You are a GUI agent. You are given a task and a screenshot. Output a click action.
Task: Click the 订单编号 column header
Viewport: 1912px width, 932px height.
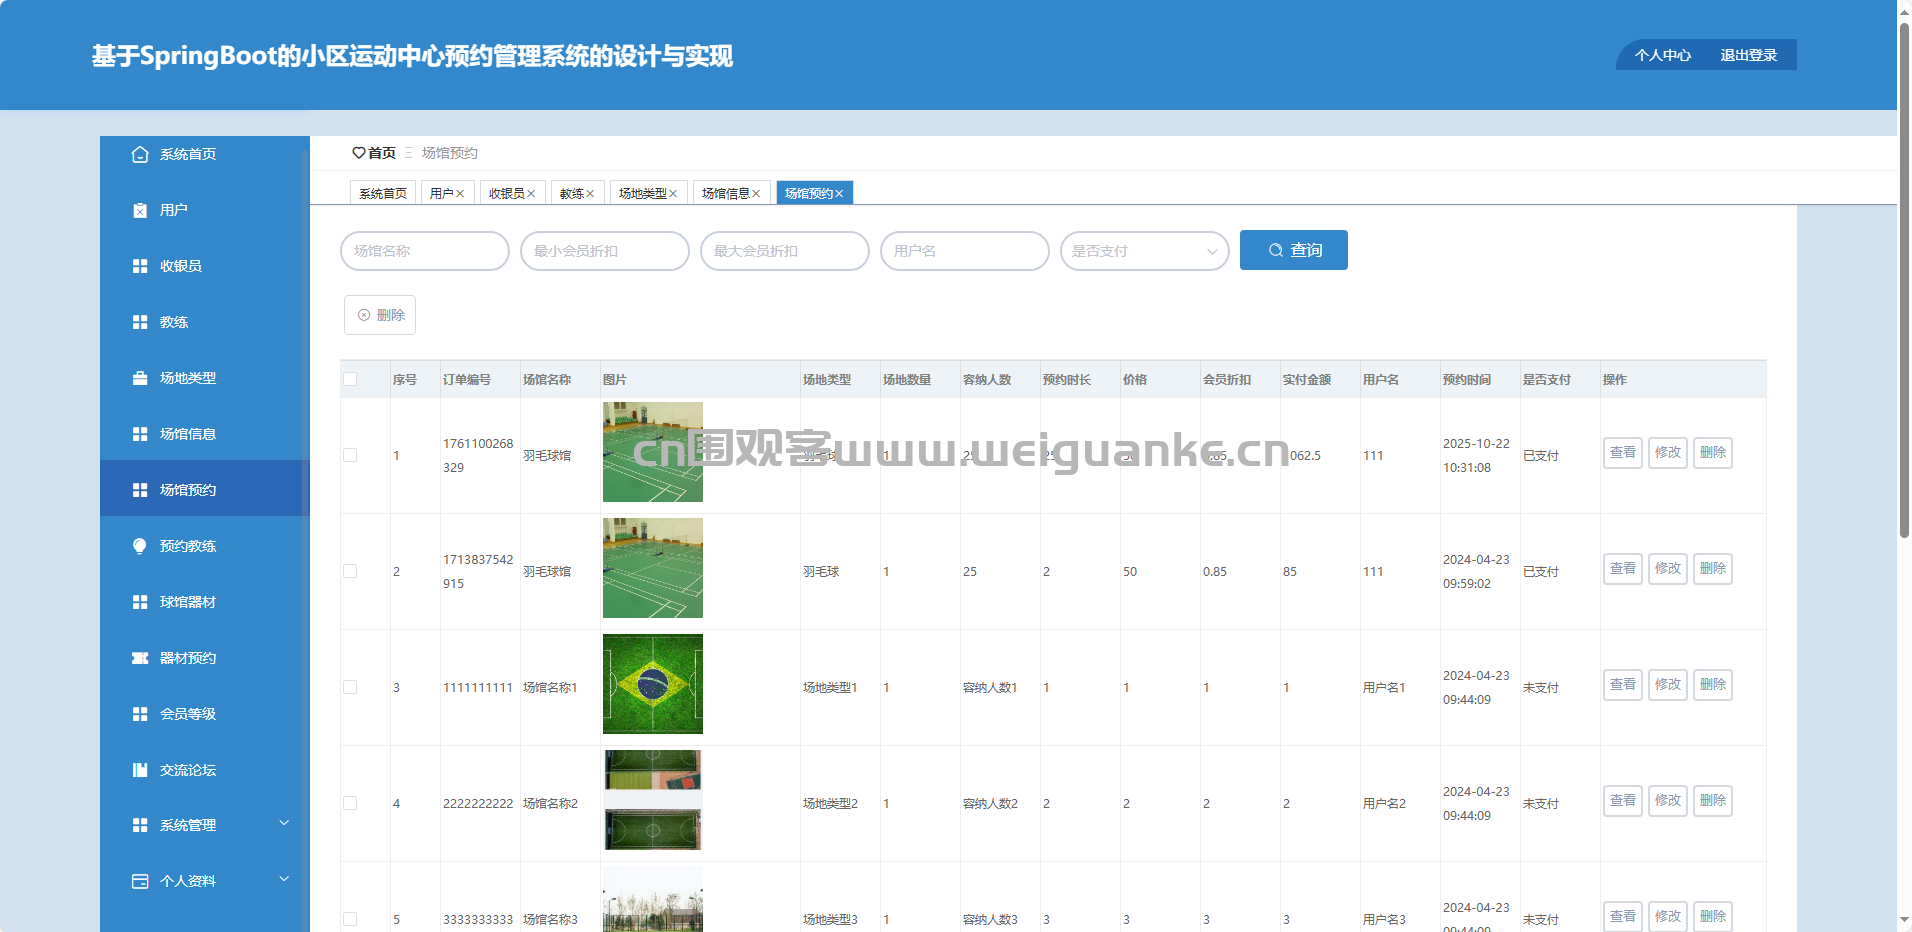click(467, 380)
